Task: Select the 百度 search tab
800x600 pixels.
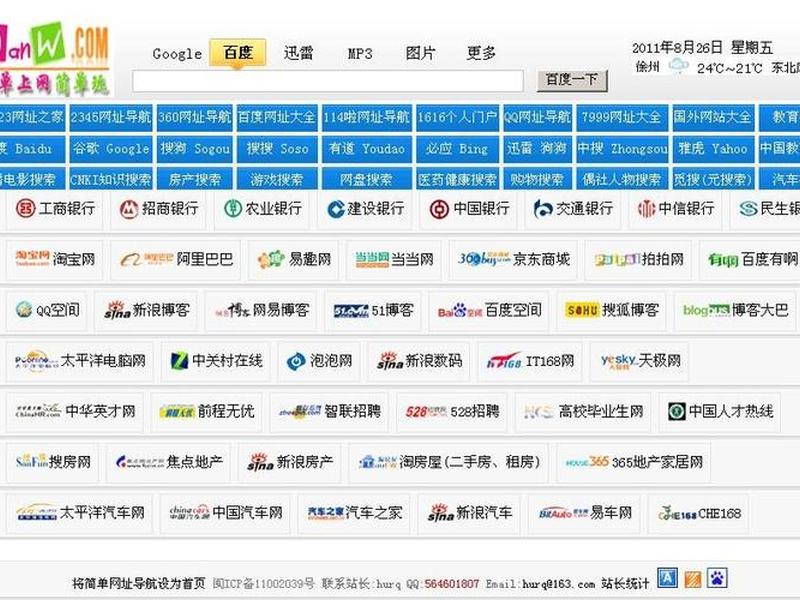Action: tap(237, 53)
